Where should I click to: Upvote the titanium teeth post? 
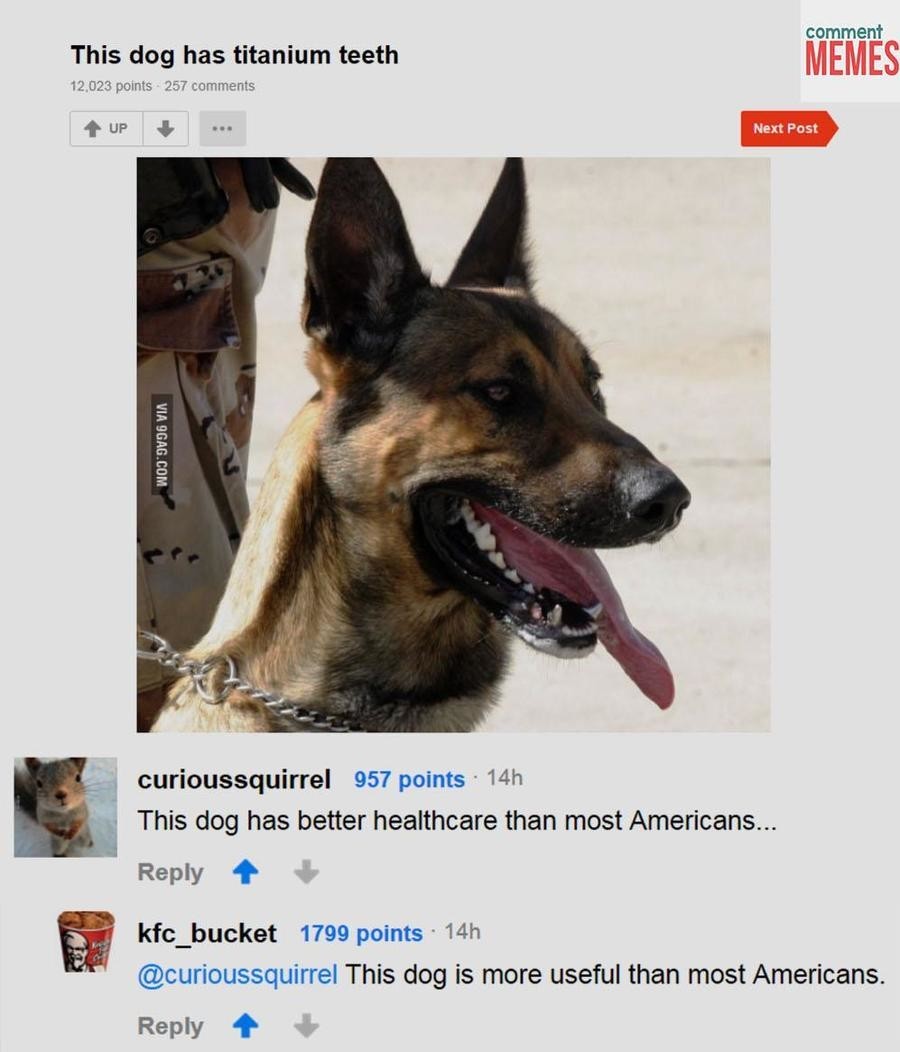(x=106, y=128)
